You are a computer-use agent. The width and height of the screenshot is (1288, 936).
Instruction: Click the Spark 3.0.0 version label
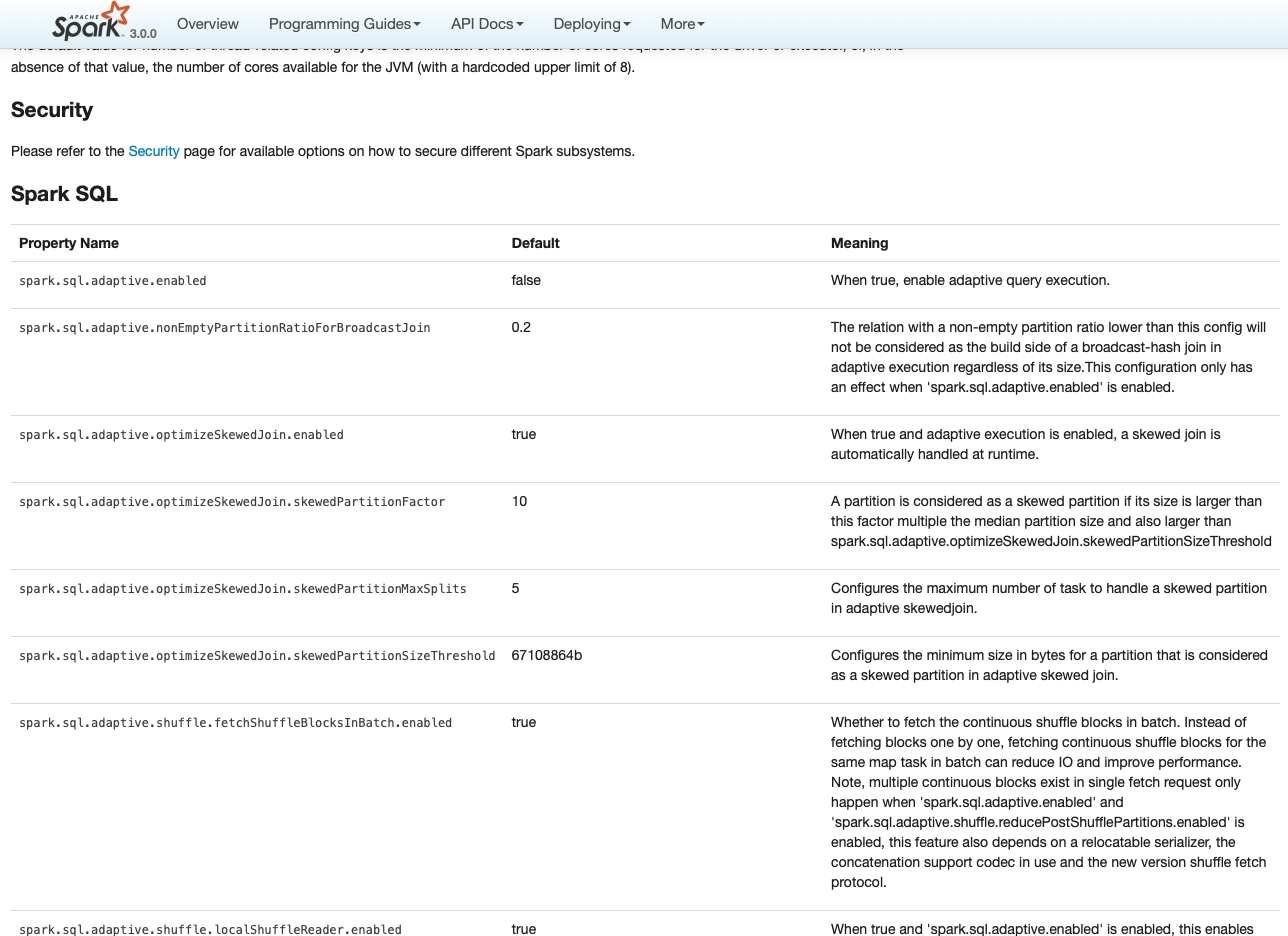point(143,32)
